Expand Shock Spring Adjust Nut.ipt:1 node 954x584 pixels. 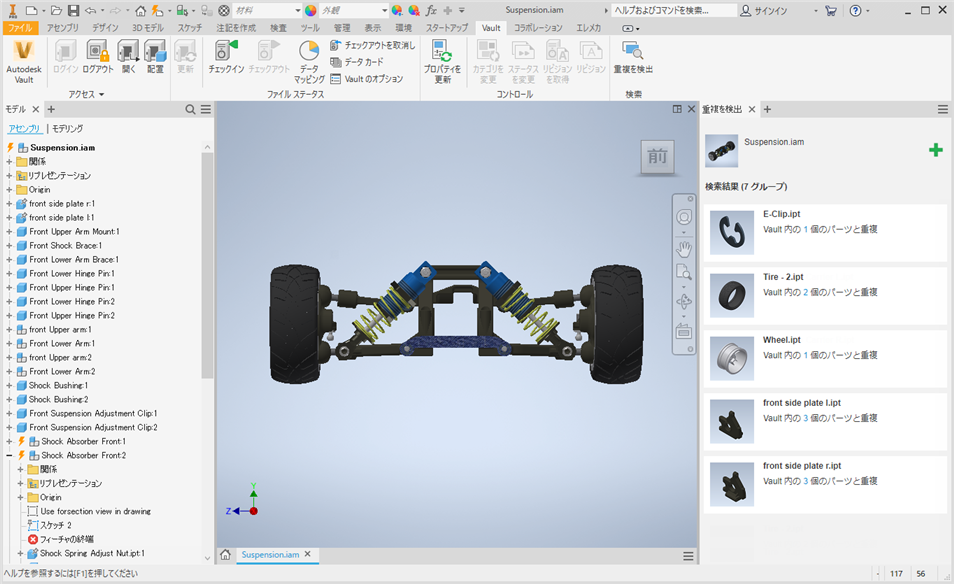click(x=20, y=554)
